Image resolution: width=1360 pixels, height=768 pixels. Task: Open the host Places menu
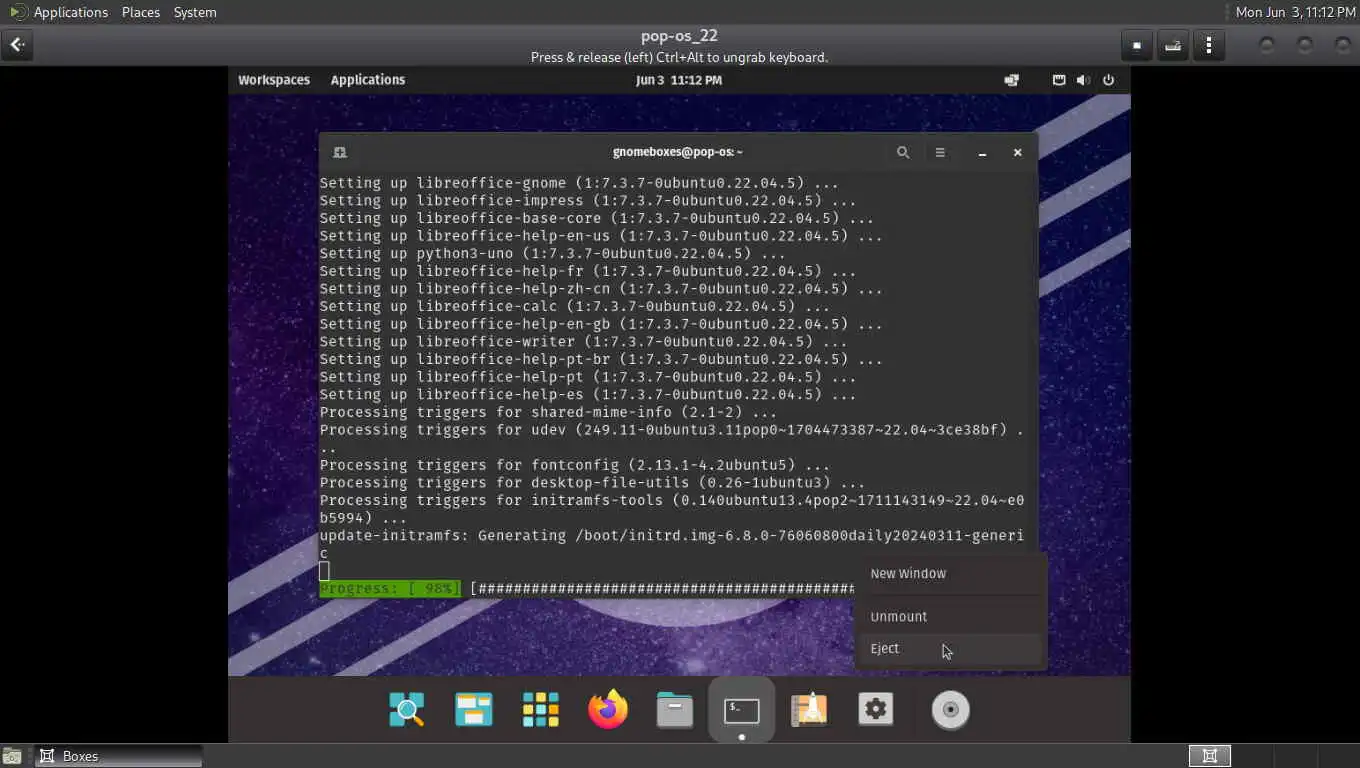pos(140,12)
